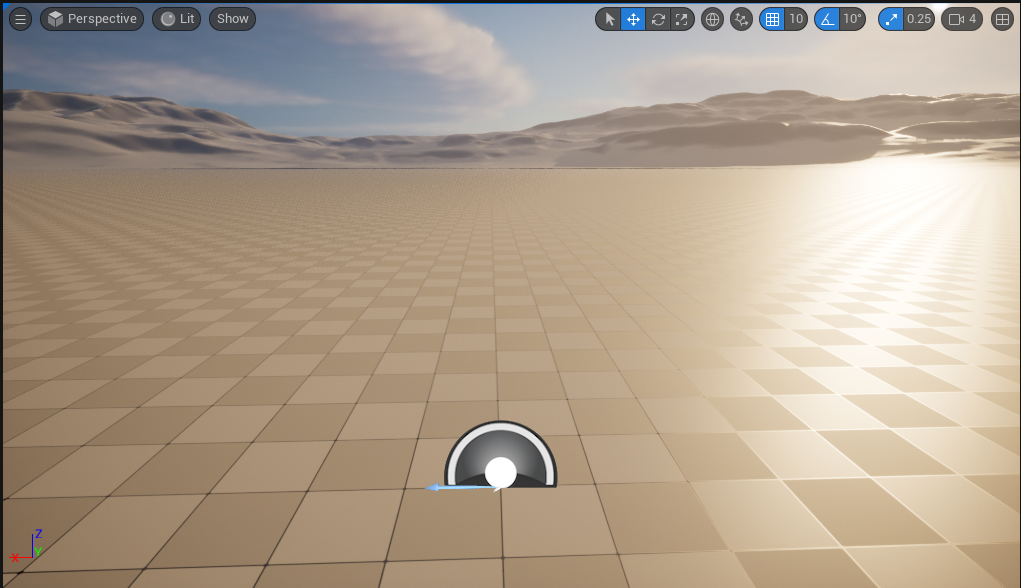Open grid snap size value 10
The width and height of the screenshot is (1021, 588).
(796, 20)
